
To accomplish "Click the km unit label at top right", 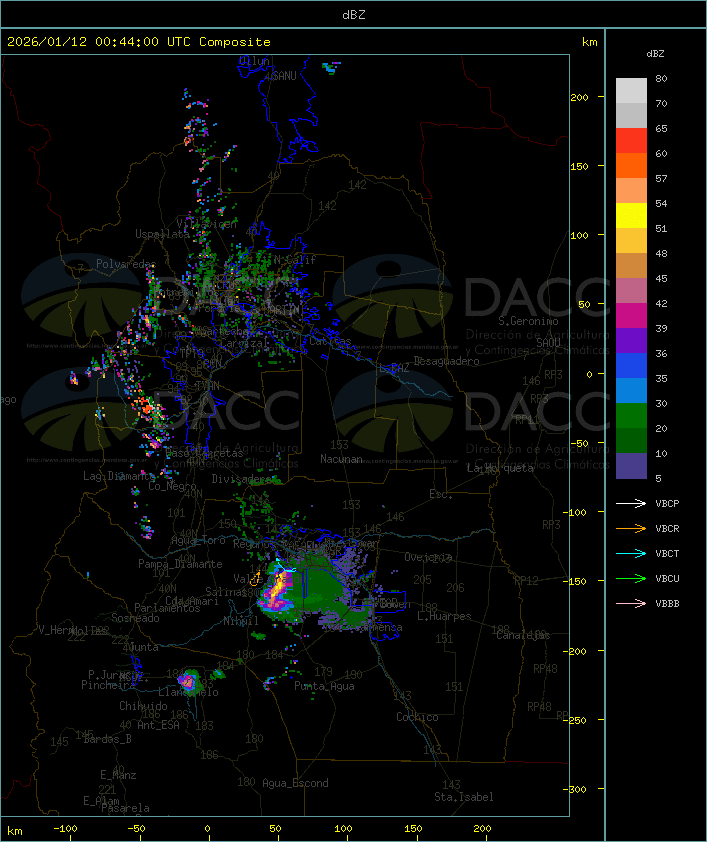I will tap(589, 42).
